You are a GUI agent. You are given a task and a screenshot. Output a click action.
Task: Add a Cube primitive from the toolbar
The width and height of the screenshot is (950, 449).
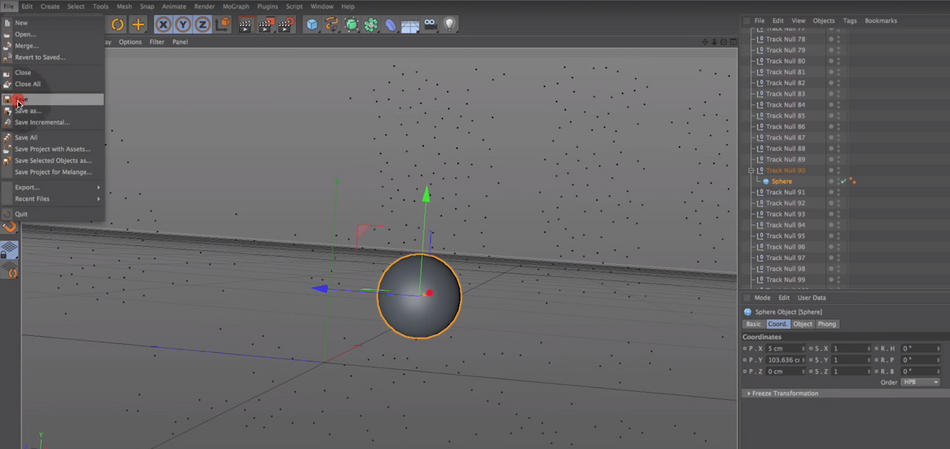click(x=311, y=25)
